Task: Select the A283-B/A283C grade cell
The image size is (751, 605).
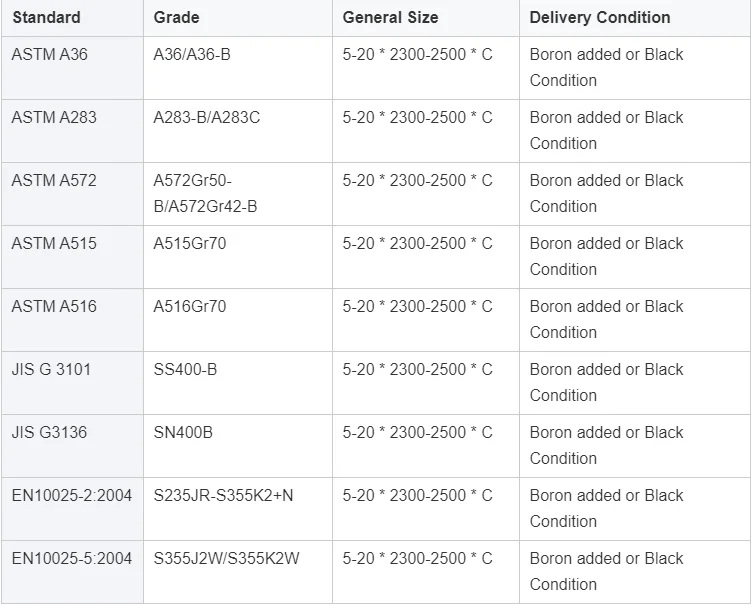Action: (206, 117)
